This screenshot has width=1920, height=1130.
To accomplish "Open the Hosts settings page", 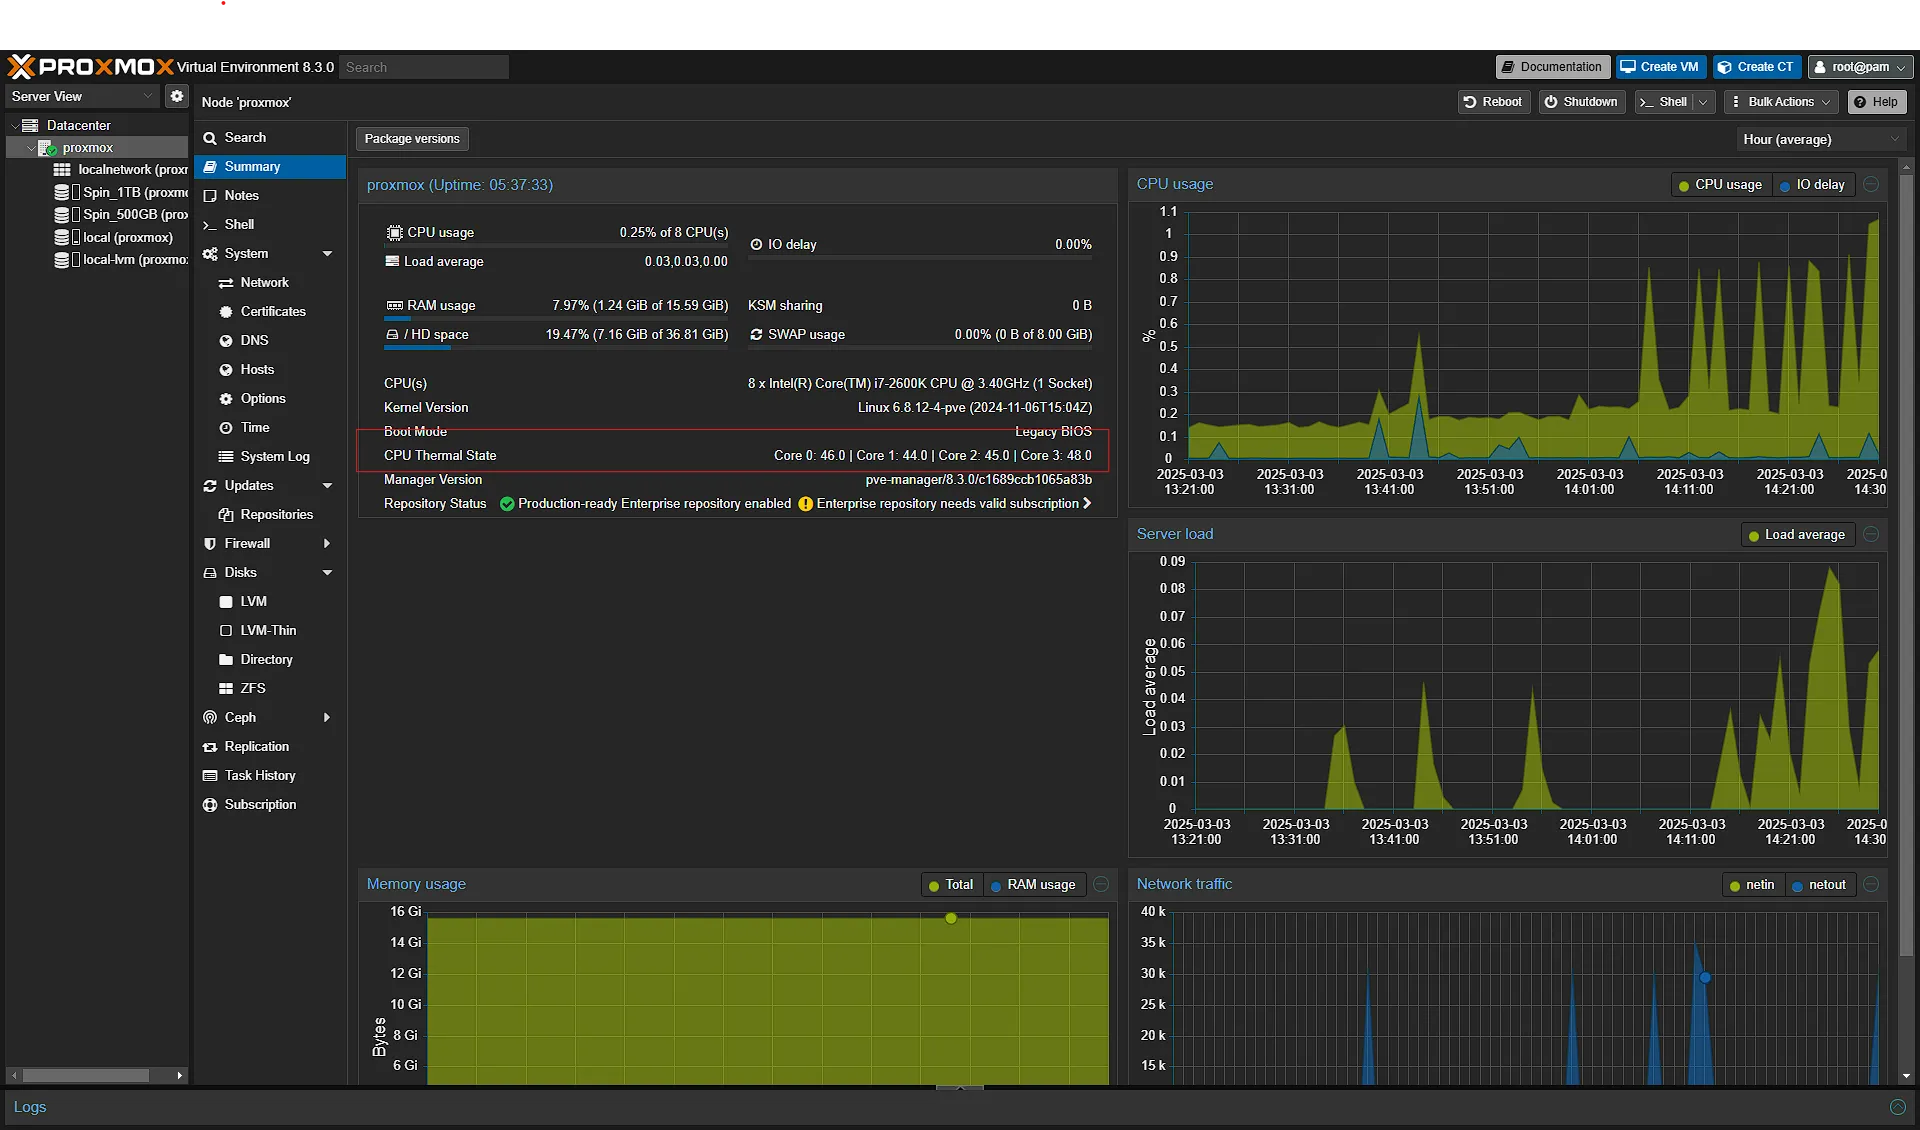I will [x=257, y=370].
